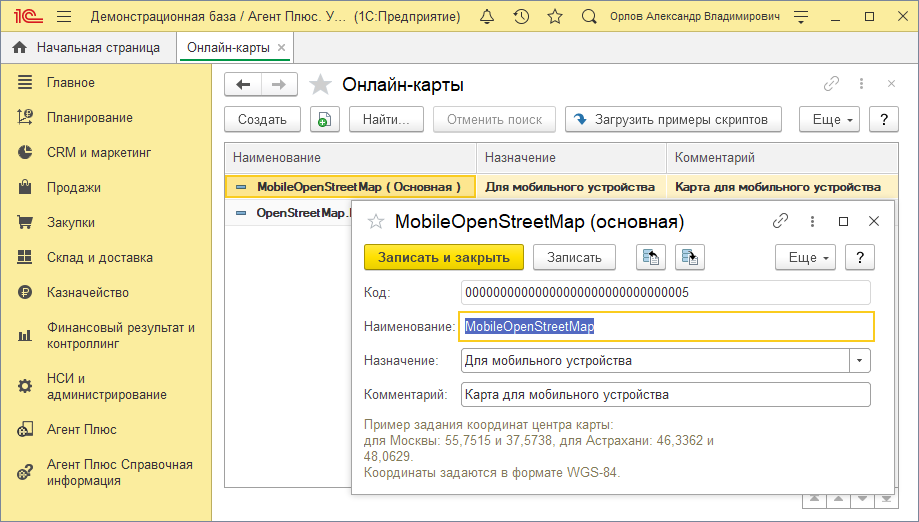This screenshot has width=919, height=522.
Task: Open the CRM и маркетинг section
Action: (98, 152)
